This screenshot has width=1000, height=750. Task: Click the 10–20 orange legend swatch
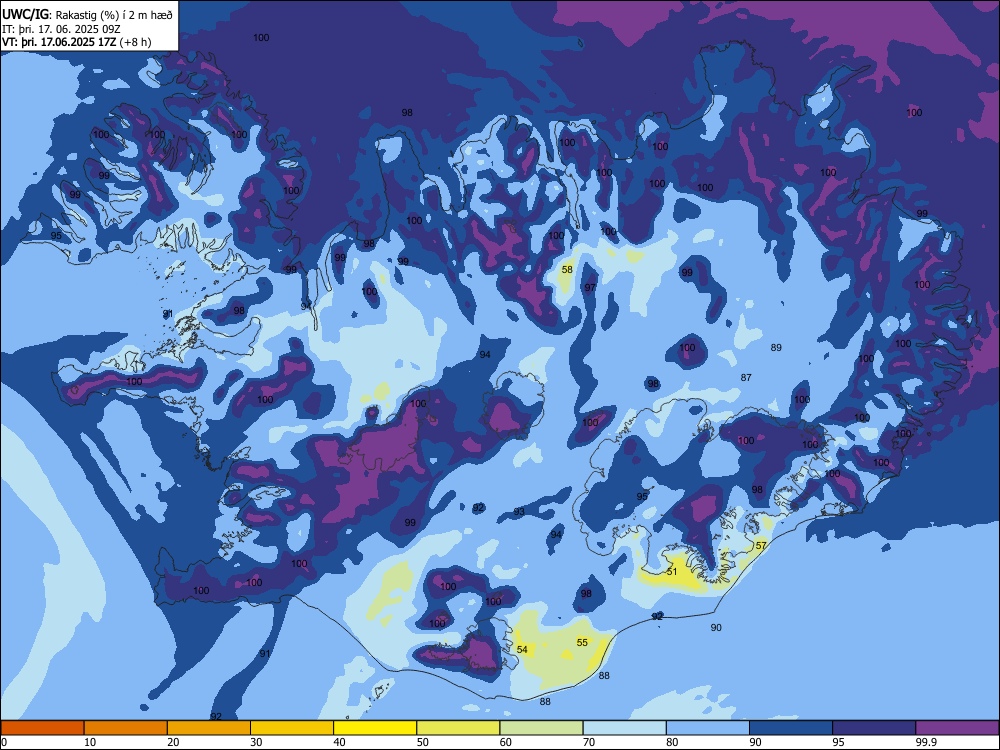tap(126, 728)
